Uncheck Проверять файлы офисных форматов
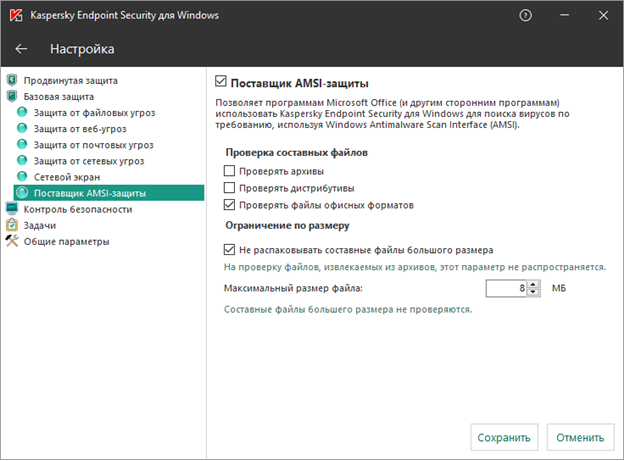625x461 pixels. pos(230,204)
